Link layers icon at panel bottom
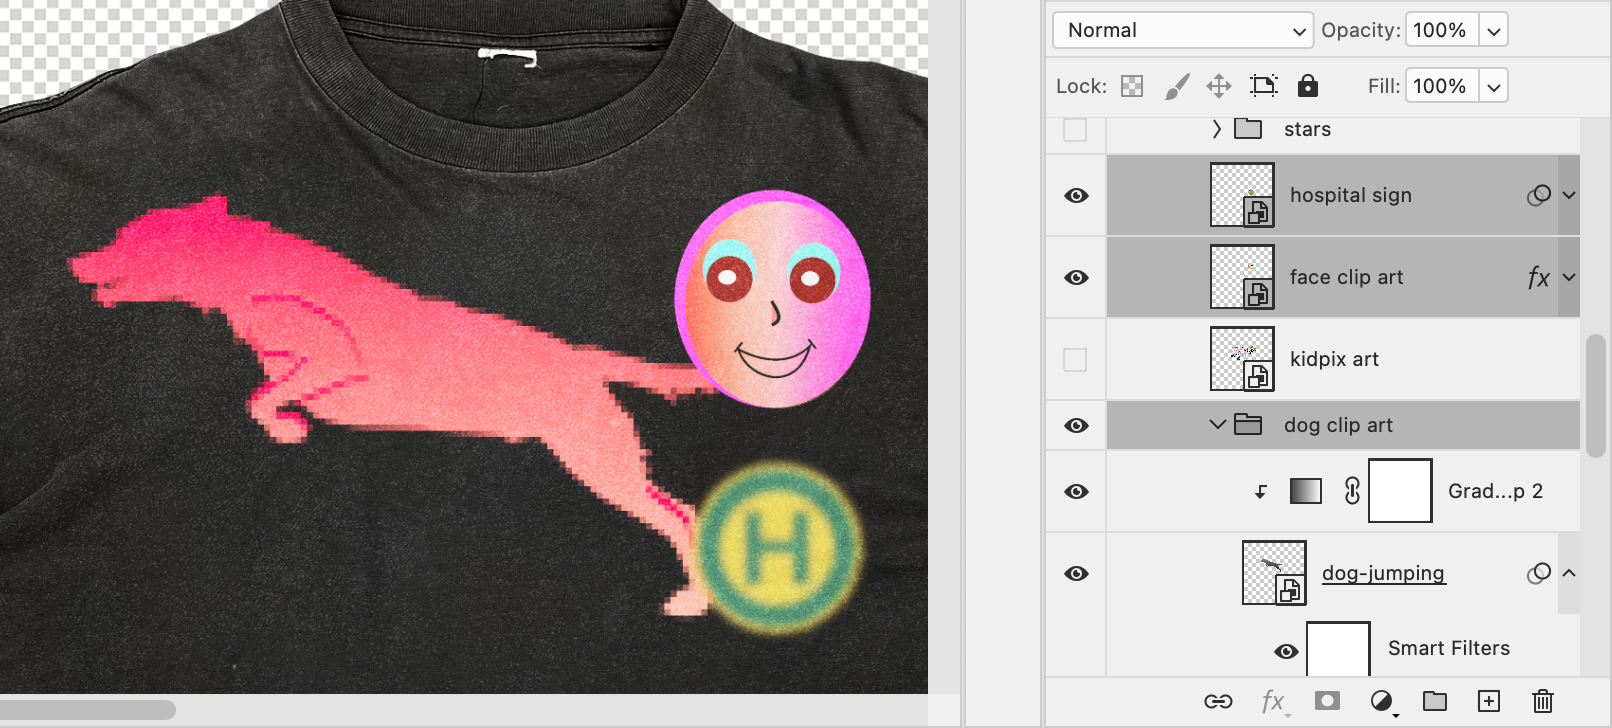1612x728 pixels. pos(1218,701)
